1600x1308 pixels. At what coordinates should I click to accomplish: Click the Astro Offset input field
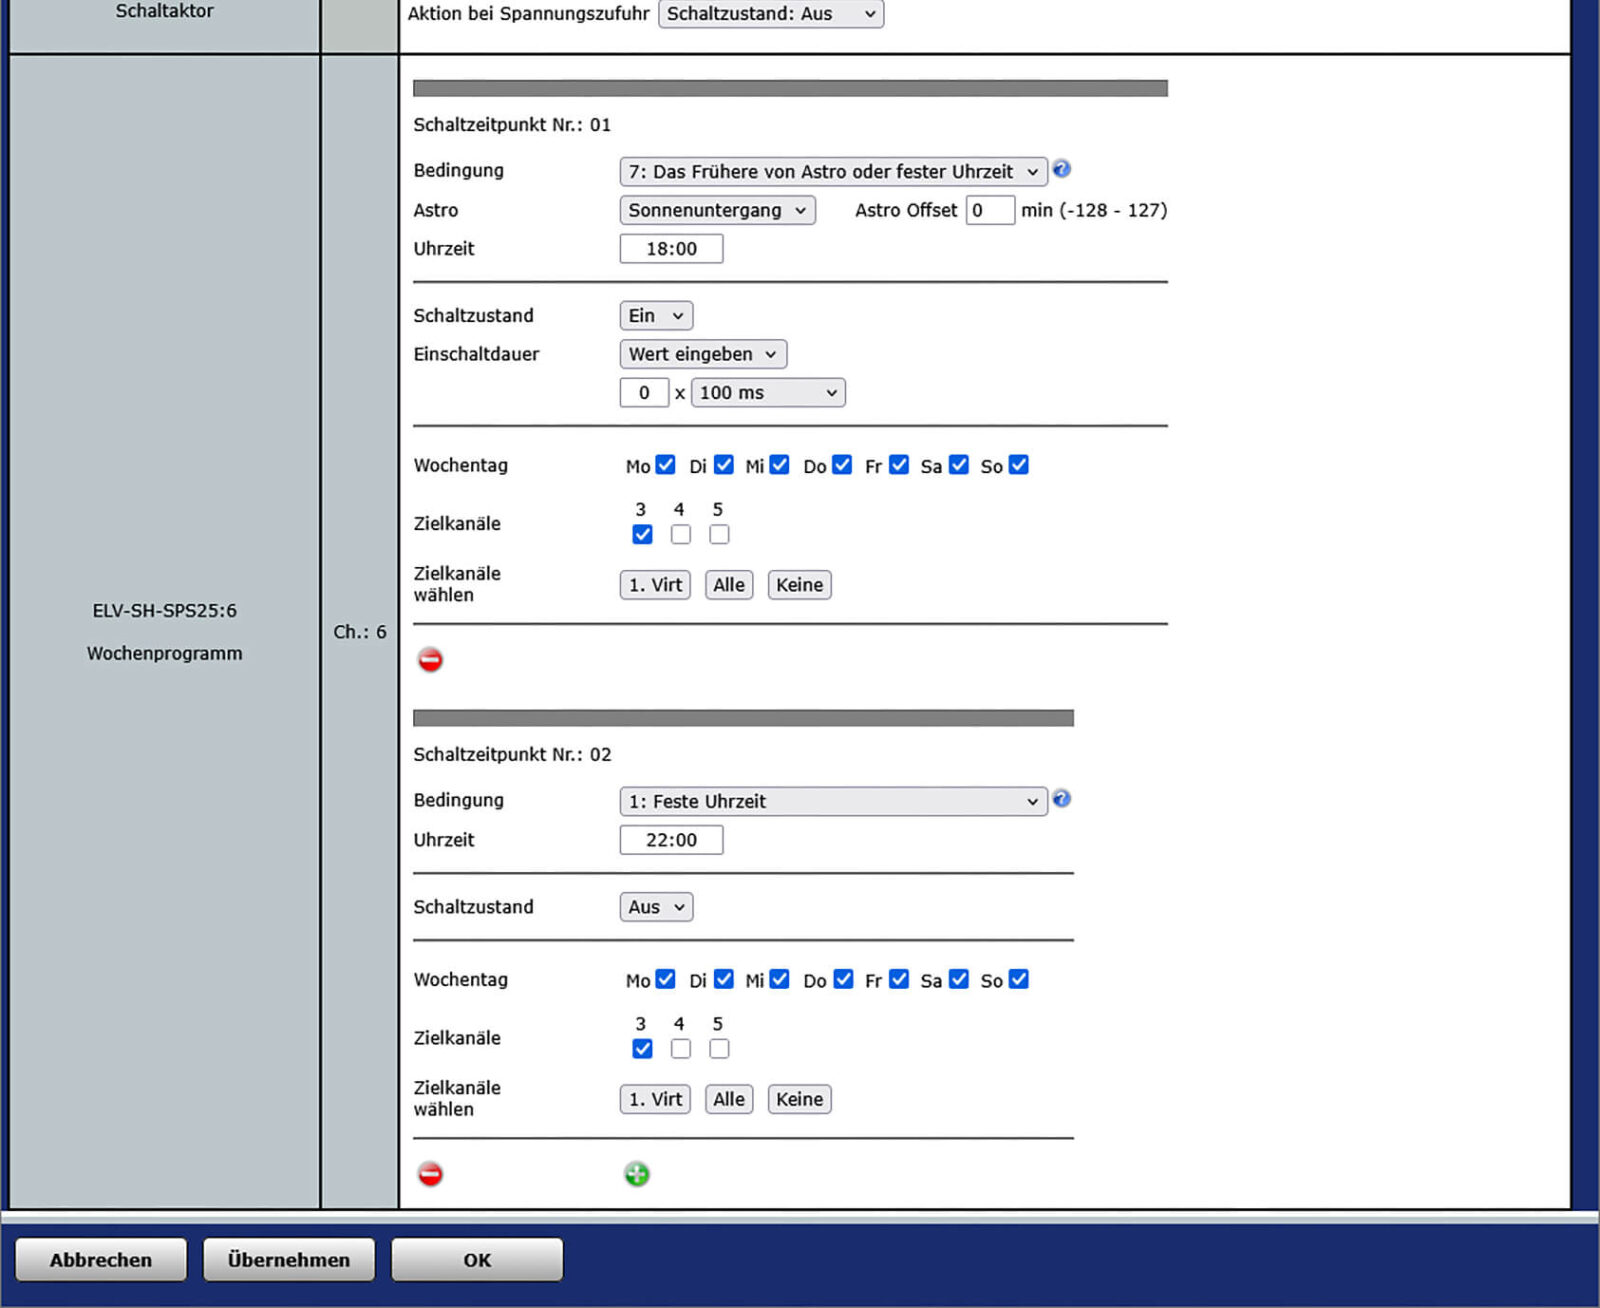(x=989, y=210)
